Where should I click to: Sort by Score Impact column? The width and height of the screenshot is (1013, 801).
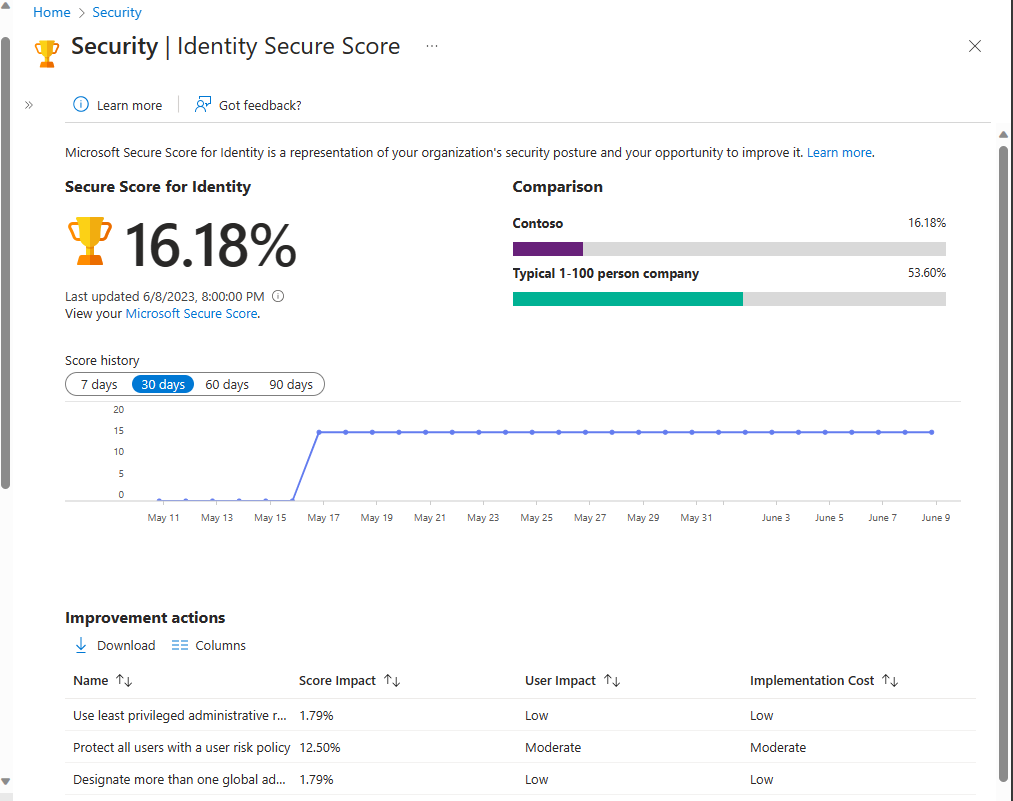click(x=389, y=680)
